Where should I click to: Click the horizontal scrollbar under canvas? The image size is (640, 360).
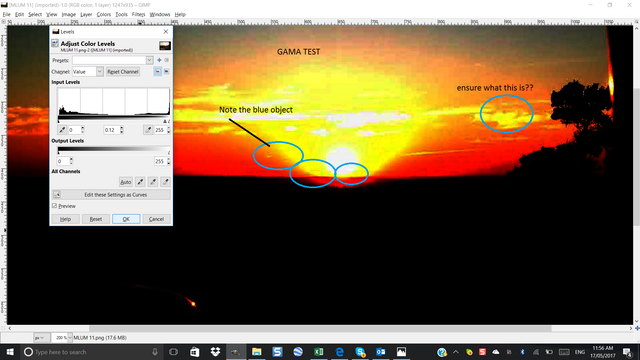(320, 328)
